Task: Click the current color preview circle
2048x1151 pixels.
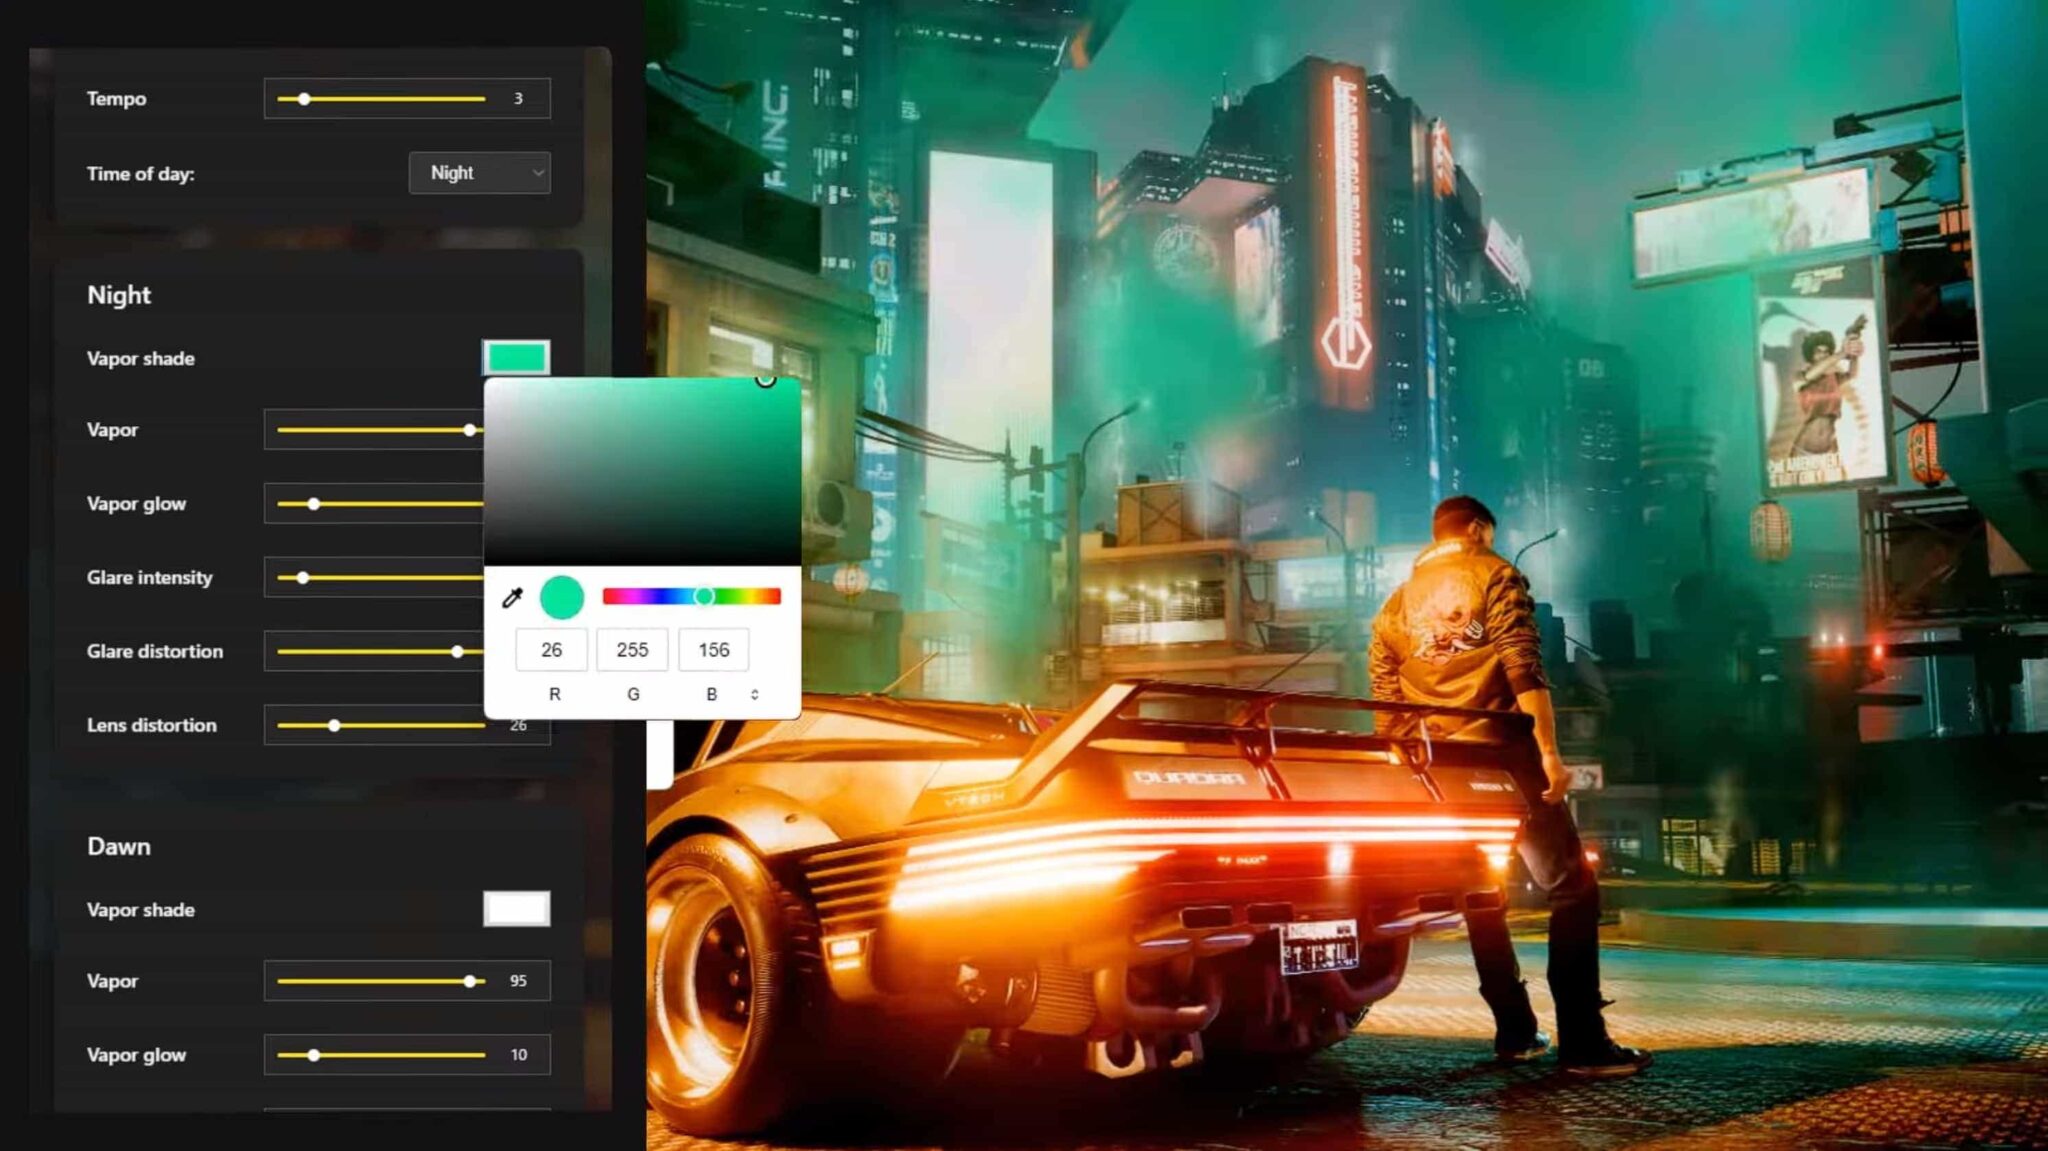Action: [563, 596]
